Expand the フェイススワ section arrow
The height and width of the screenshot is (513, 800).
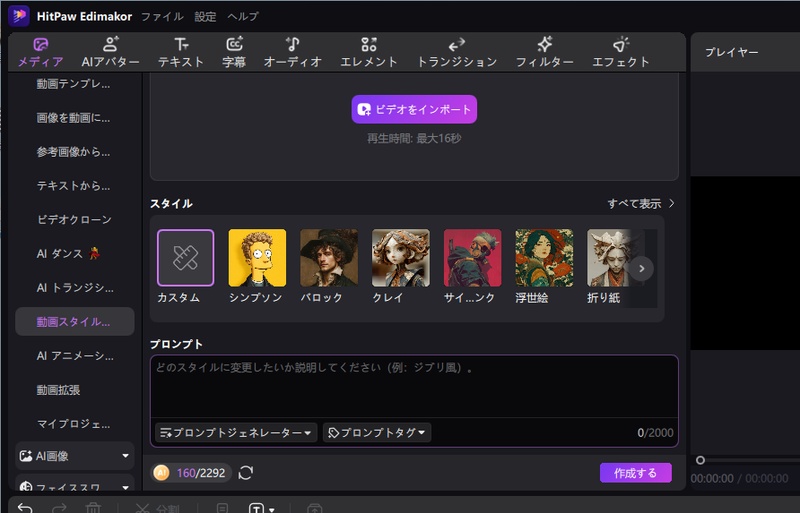(x=126, y=487)
